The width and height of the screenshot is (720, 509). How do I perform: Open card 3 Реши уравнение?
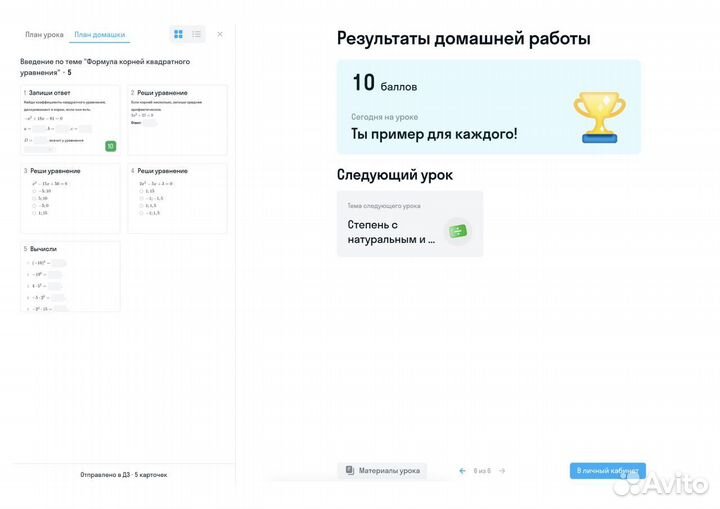pyautogui.click(x=70, y=198)
